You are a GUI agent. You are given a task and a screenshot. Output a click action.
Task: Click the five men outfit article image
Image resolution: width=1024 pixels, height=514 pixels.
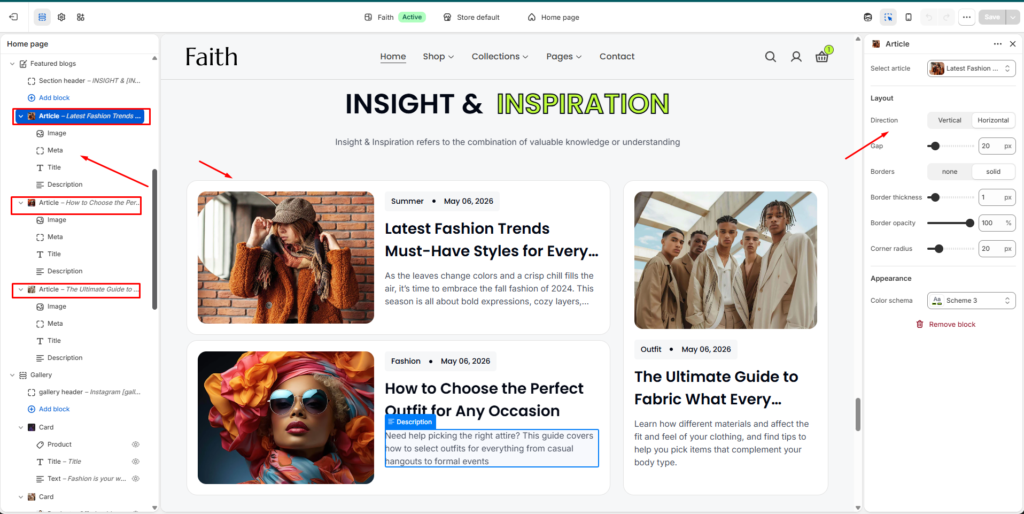pyautogui.click(x=726, y=260)
